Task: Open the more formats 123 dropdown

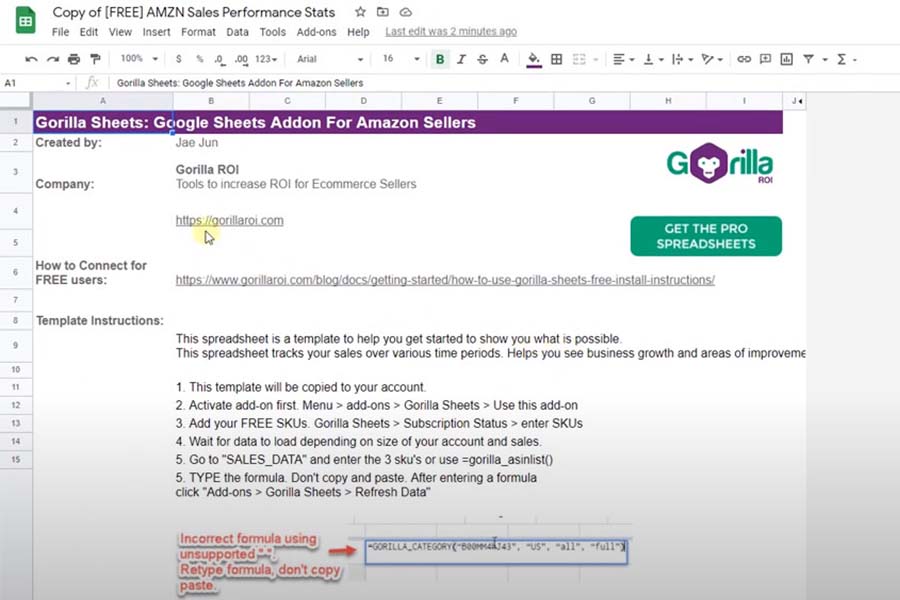Action: (266, 59)
